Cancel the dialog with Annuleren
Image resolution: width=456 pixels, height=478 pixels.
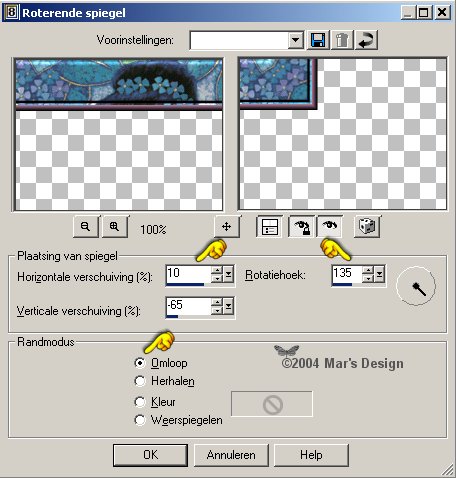click(231, 455)
